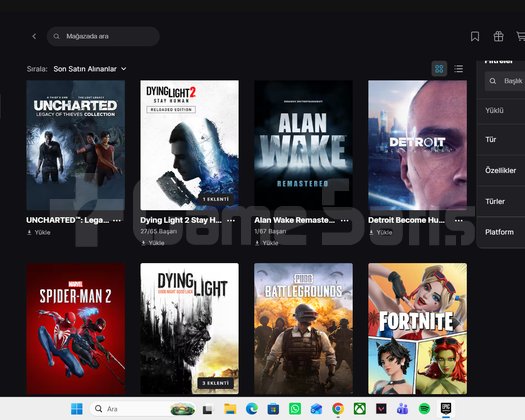
Task: Switch to grid view layout
Action: (439, 69)
